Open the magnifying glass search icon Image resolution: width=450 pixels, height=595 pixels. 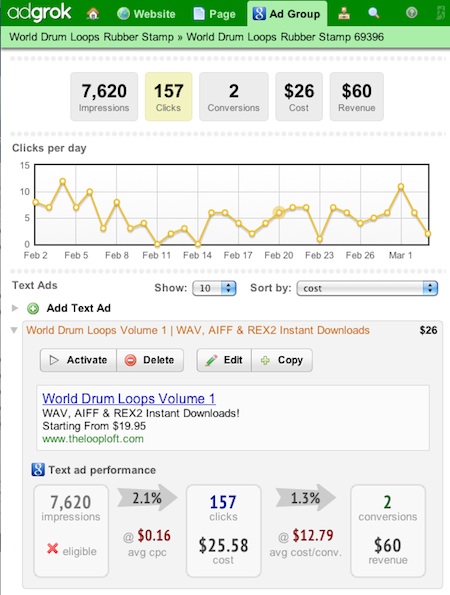[374, 14]
